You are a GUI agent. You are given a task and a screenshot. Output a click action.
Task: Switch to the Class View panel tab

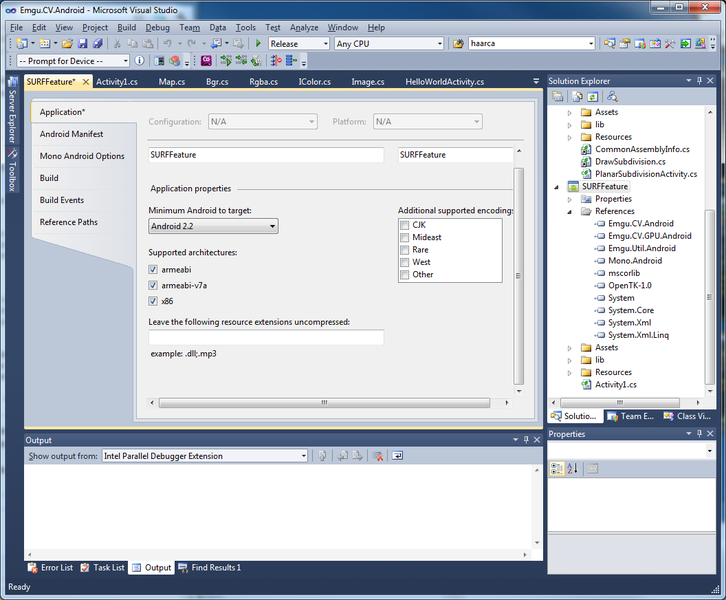(687, 416)
